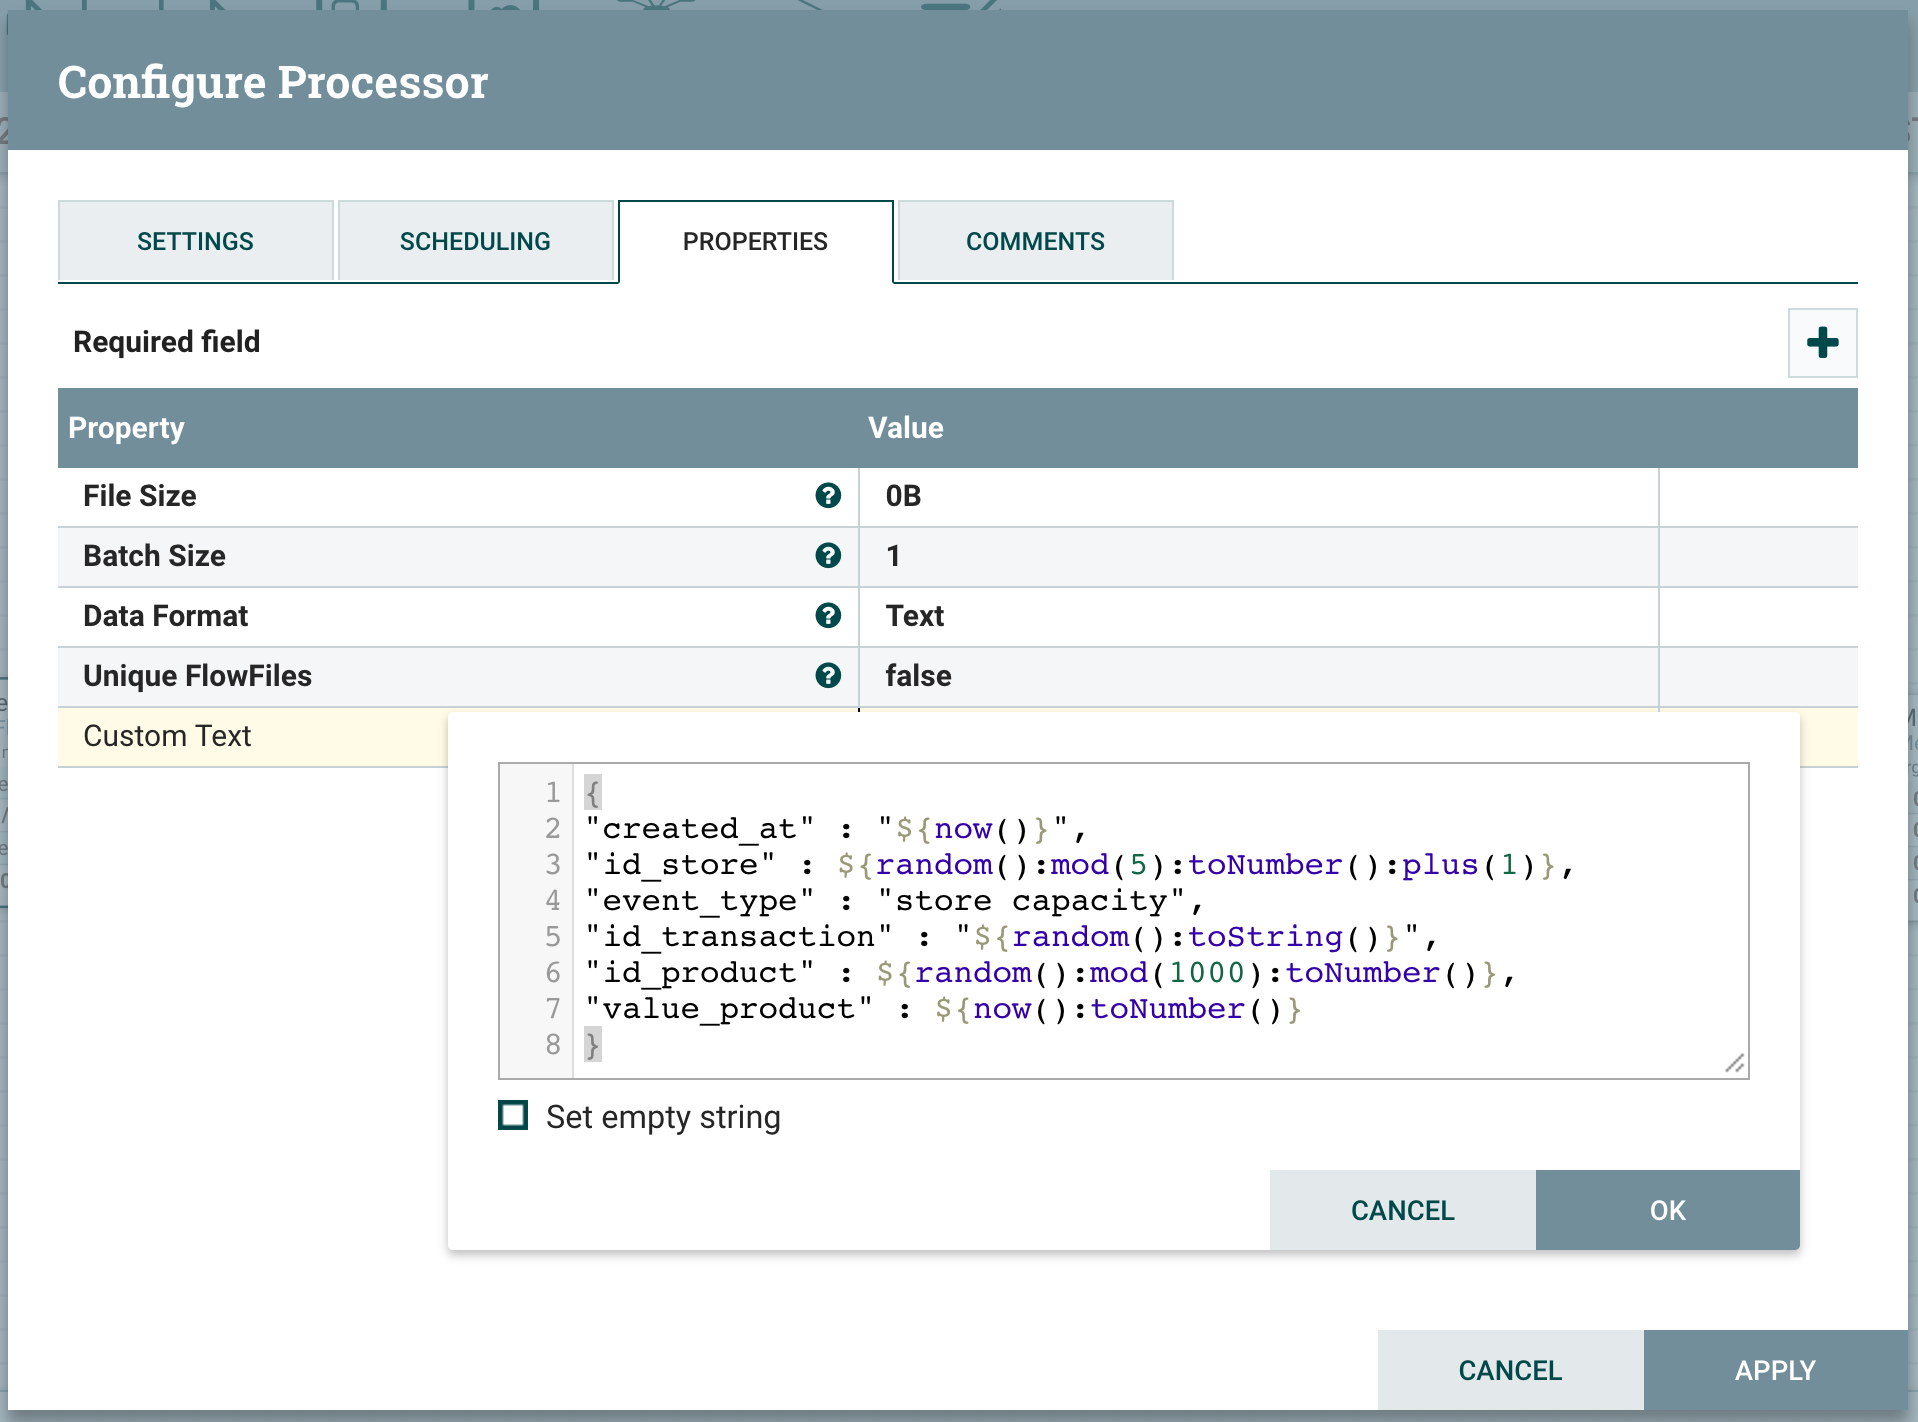Viewport: 1918px width, 1422px height.
Task: View help for the Batch Size property
Action: pos(829,556)
